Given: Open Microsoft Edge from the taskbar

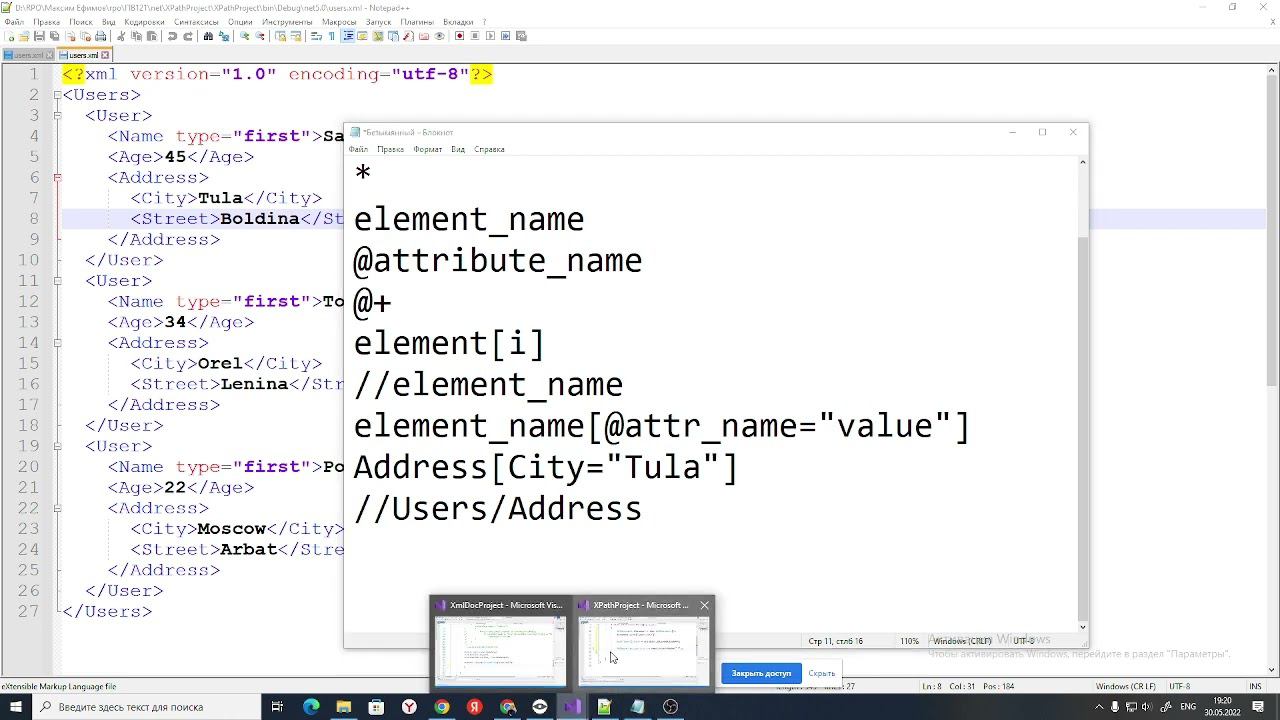Looking at the screenshot, I should coord(311,707).
